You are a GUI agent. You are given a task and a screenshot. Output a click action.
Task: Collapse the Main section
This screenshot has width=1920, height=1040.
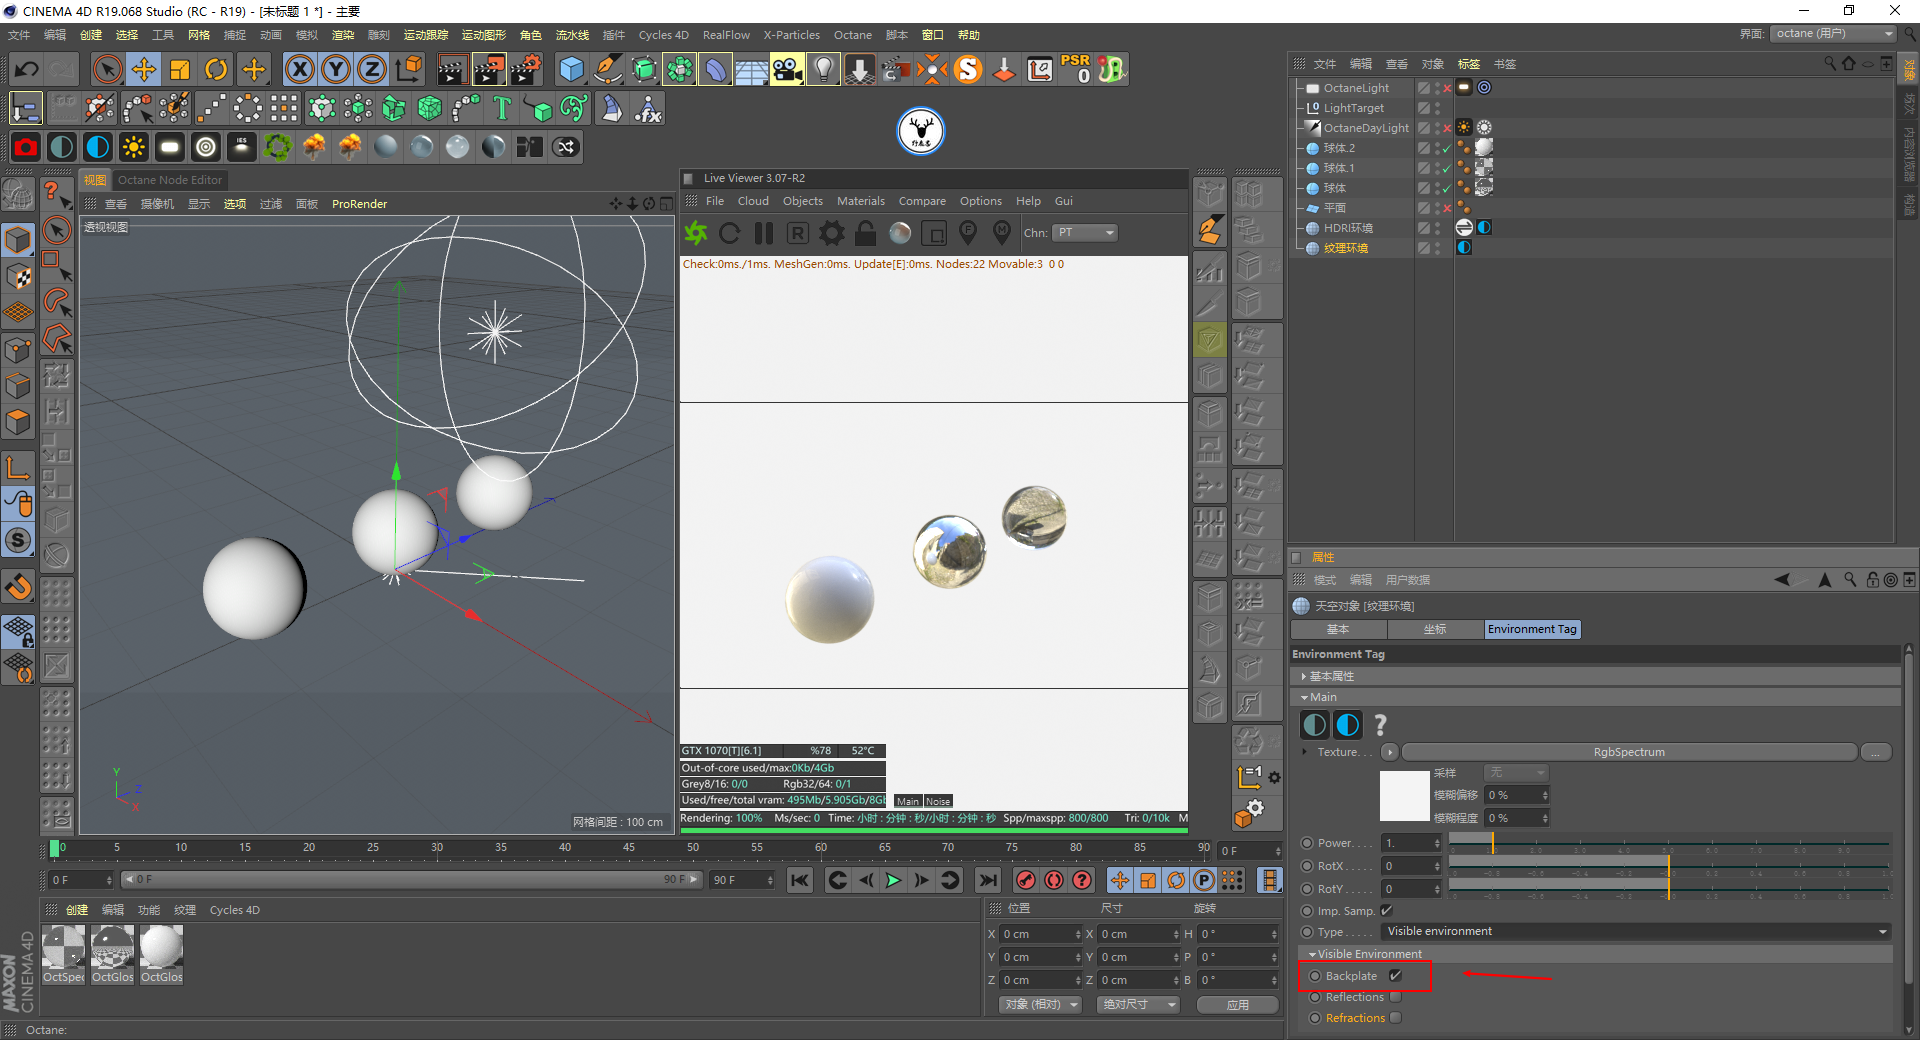1304,697
